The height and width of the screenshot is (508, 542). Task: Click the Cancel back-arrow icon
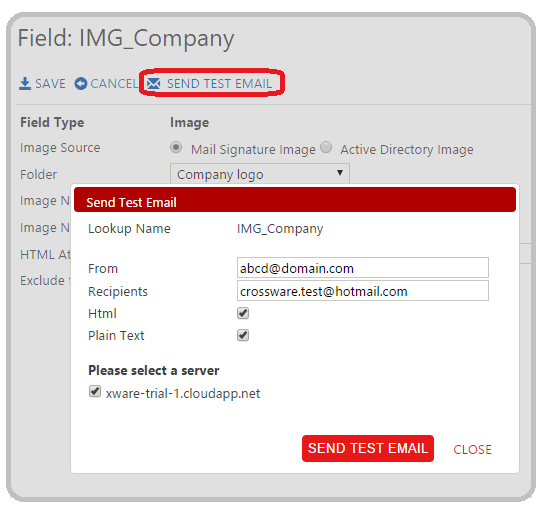[81, 84]
